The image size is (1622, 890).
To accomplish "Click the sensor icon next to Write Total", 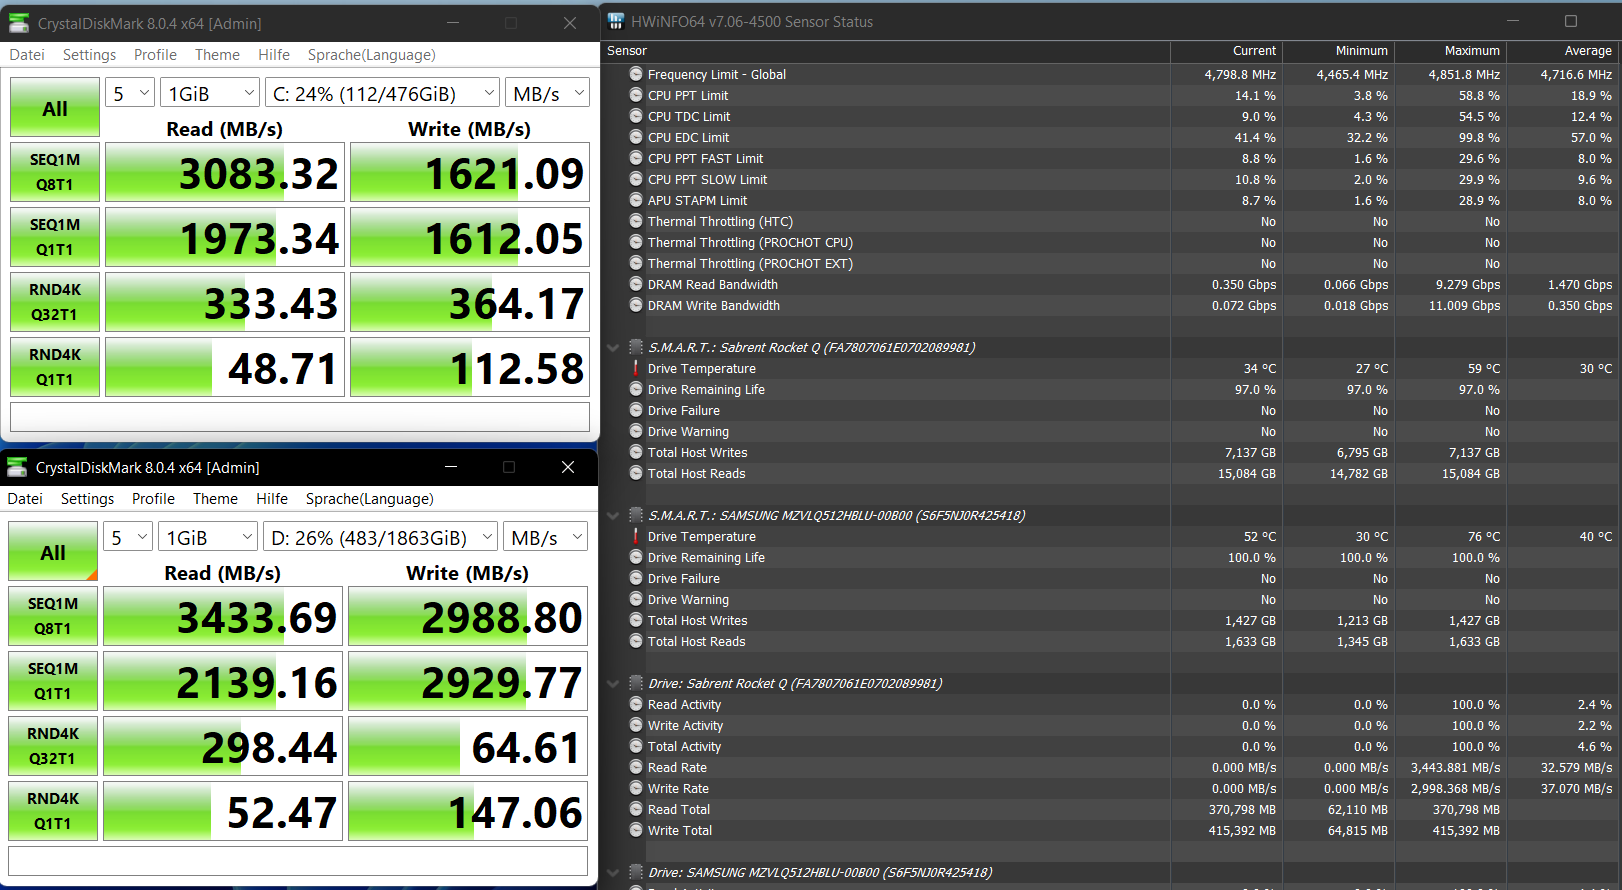I will pyautogui.click(x=636, y=830).
